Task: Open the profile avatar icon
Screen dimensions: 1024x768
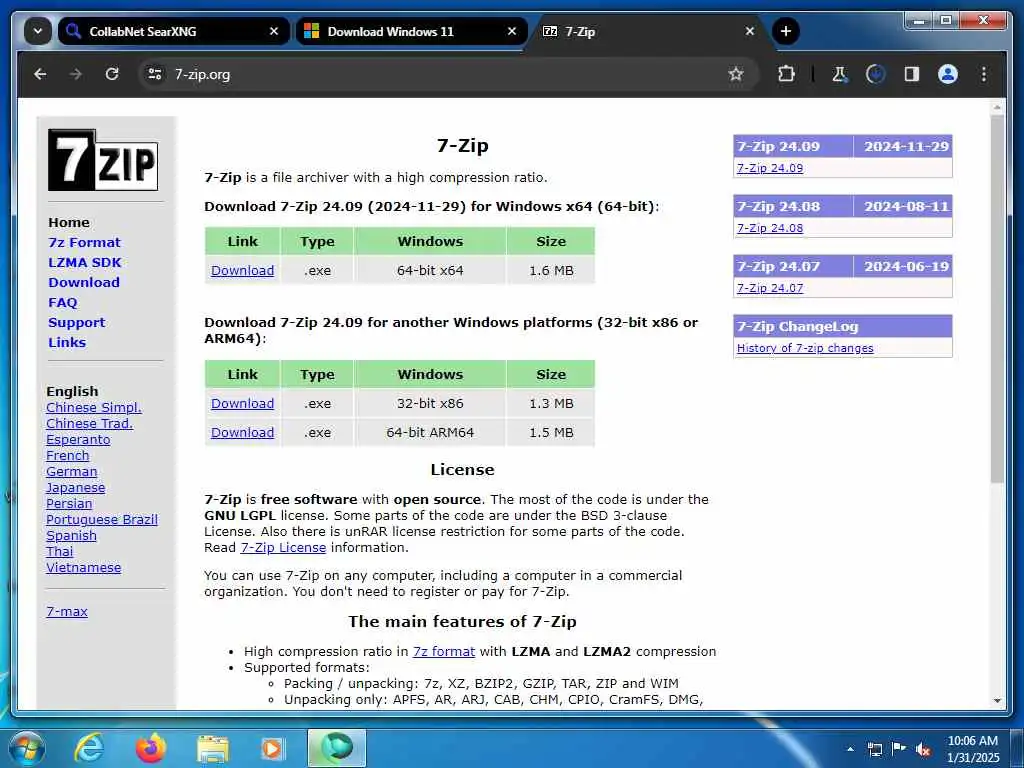Action: 948,74
